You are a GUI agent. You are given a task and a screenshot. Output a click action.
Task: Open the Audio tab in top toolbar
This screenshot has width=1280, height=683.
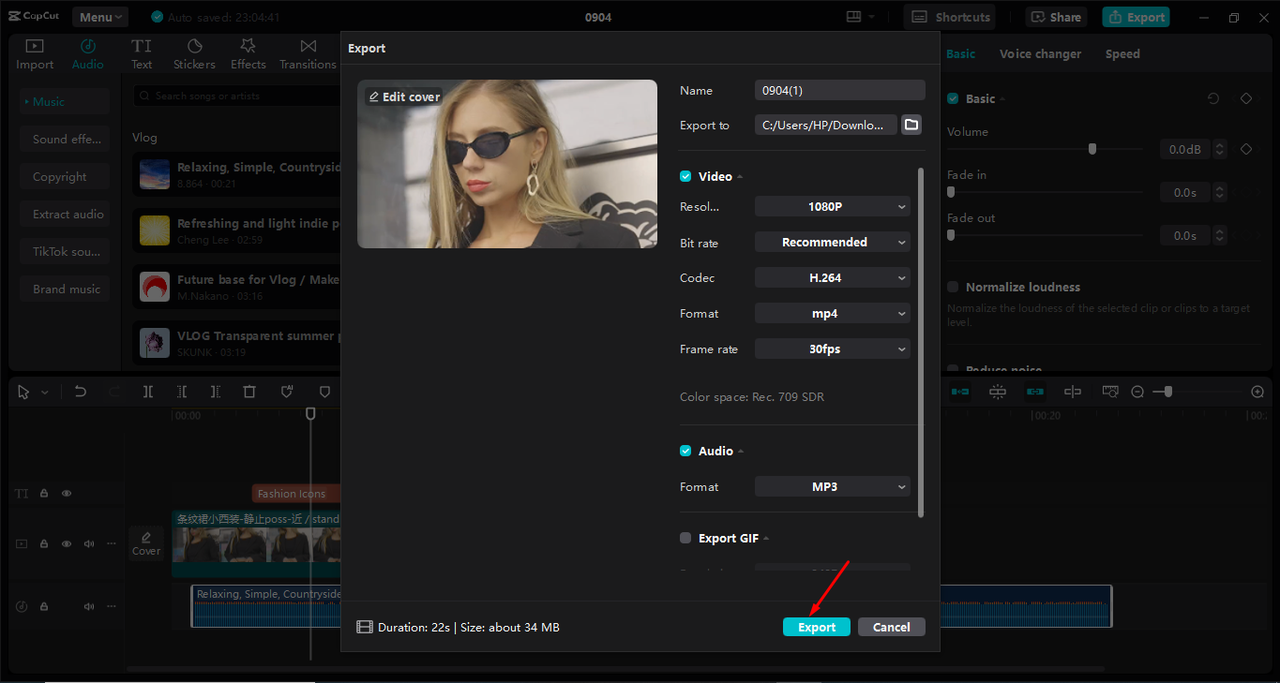pyautogui.click(x=87, y=54)
